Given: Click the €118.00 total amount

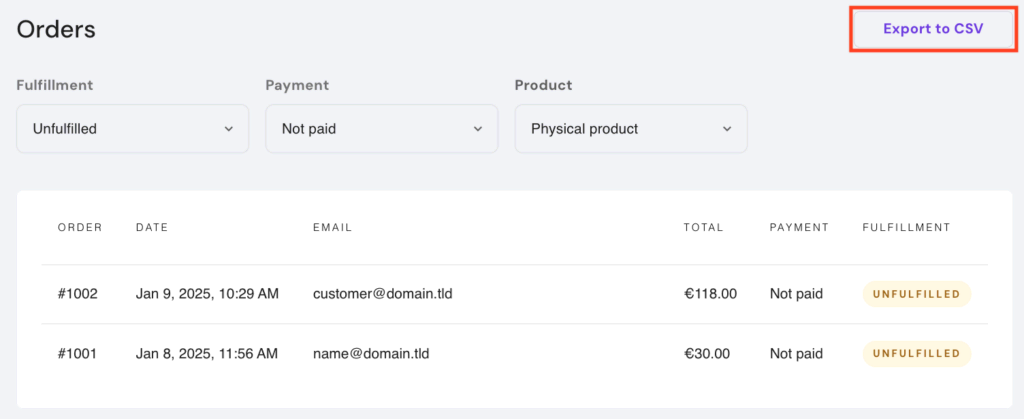Looking at the screenshot, I should click(x=710, y=294).
